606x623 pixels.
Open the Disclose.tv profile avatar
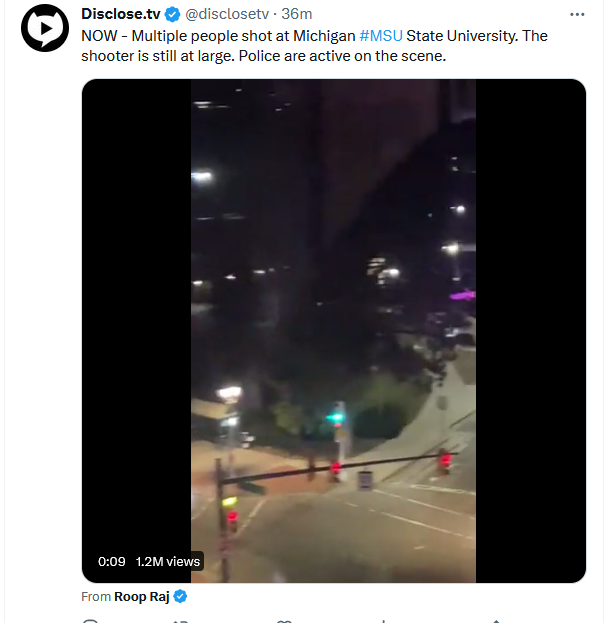click(x=45, y=28)
